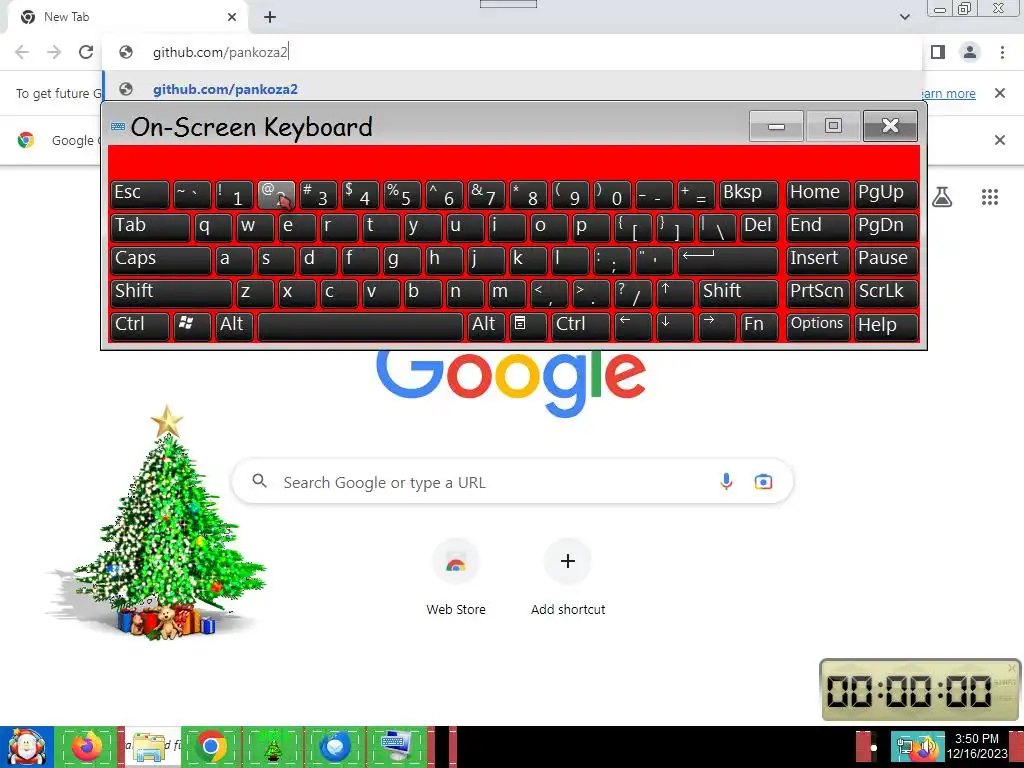
Task: Hit the right arrow key
Action: [717, 326]
